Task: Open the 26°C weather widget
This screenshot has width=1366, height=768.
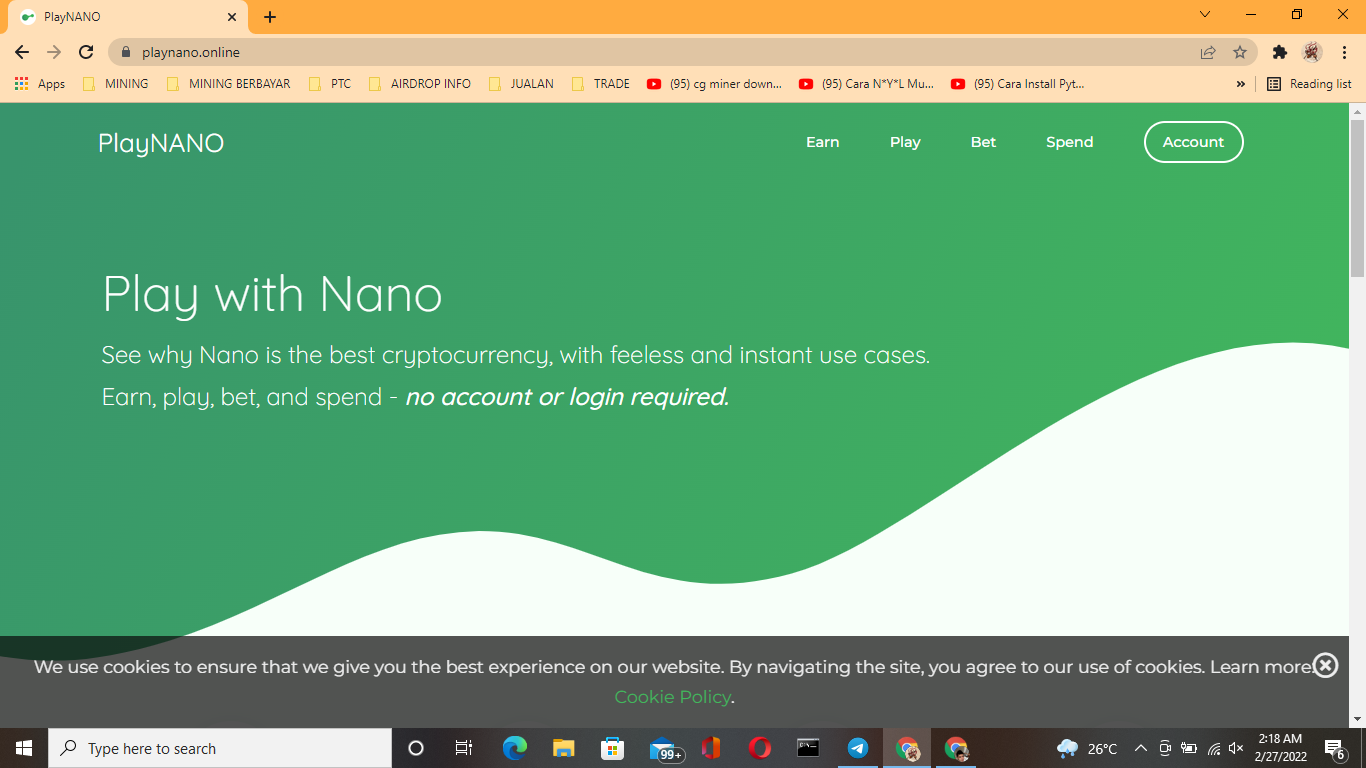Action: 1087,748
